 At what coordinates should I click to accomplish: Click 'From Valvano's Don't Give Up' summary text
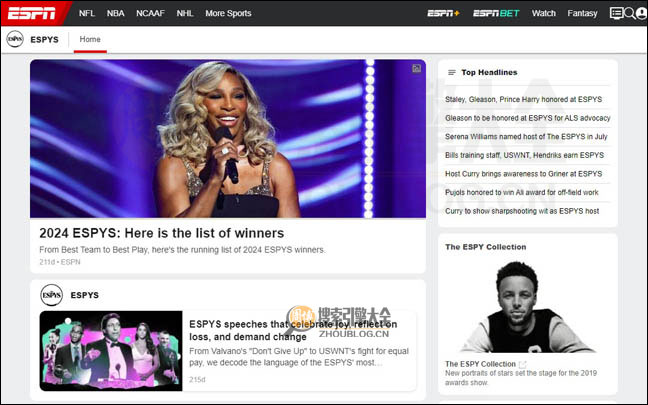click(x=299, y=357)
